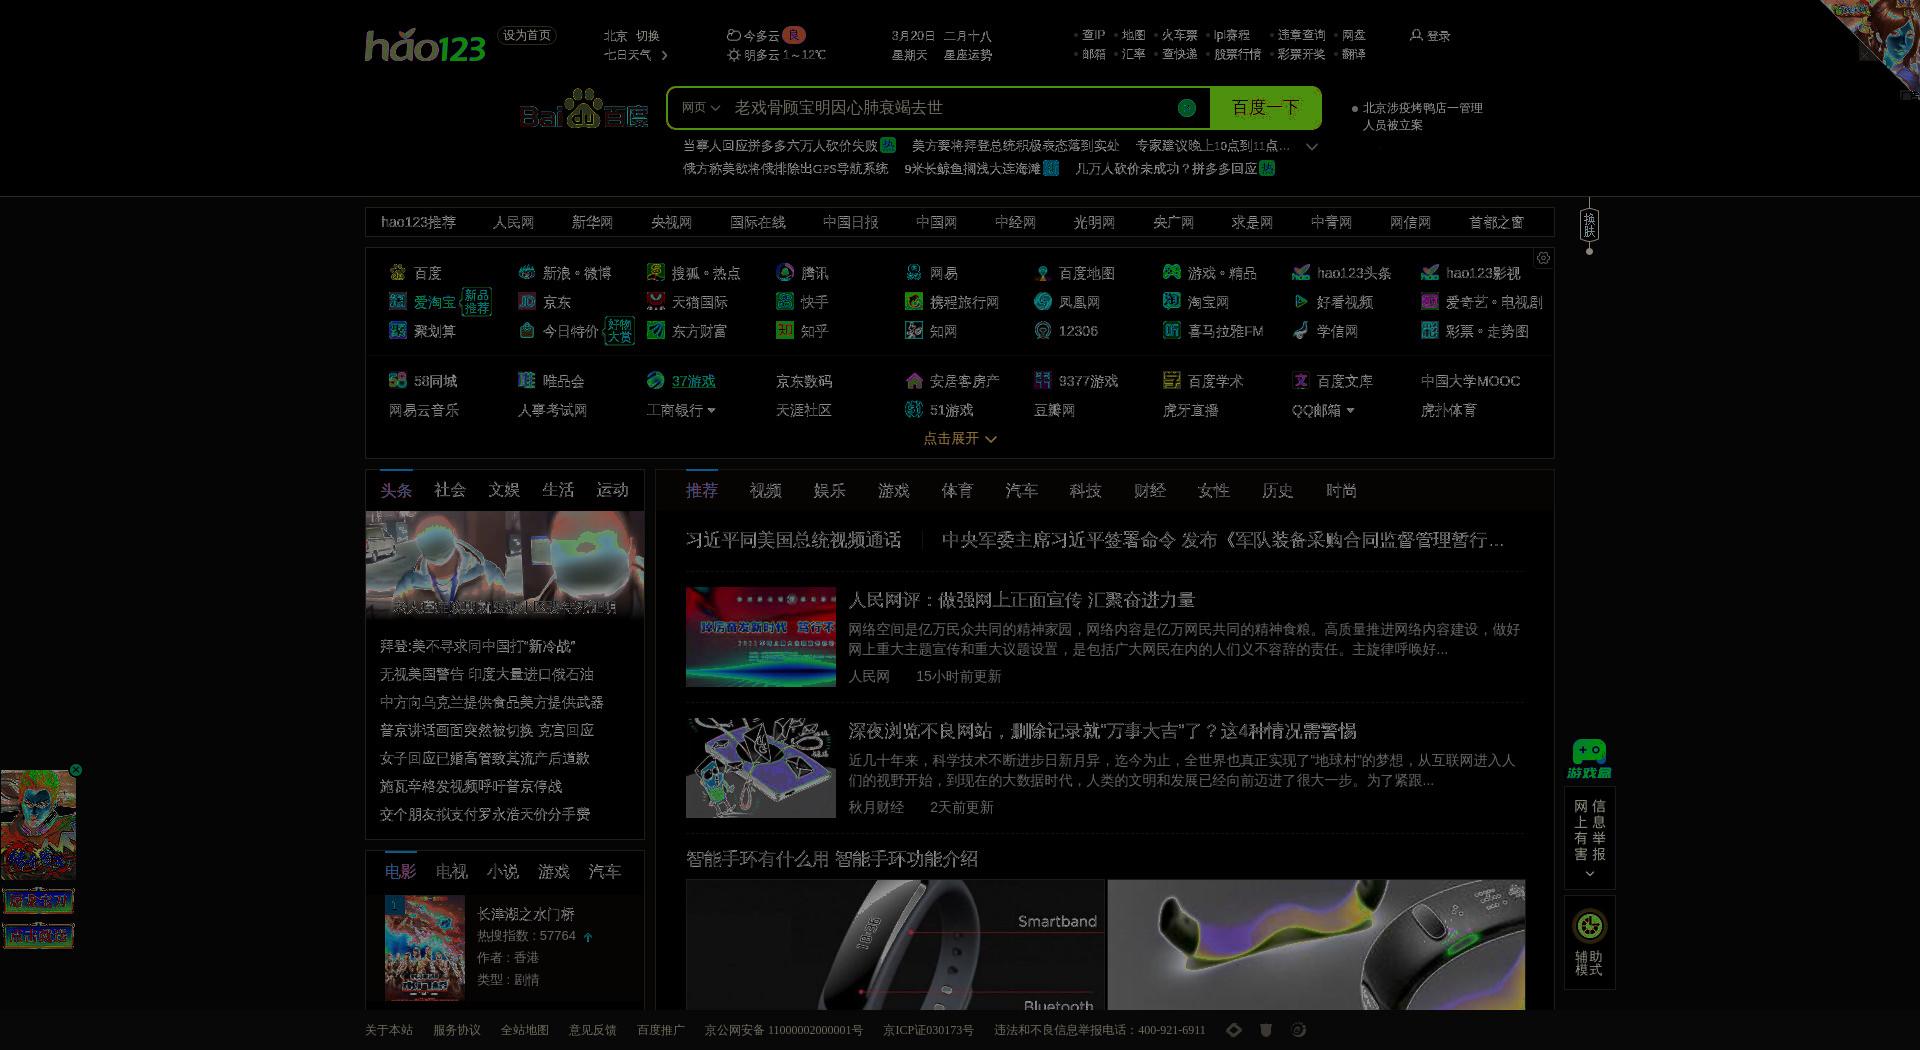Open 网易 site icon
The image size is (1920, 1050).
[x=914, y=272]
